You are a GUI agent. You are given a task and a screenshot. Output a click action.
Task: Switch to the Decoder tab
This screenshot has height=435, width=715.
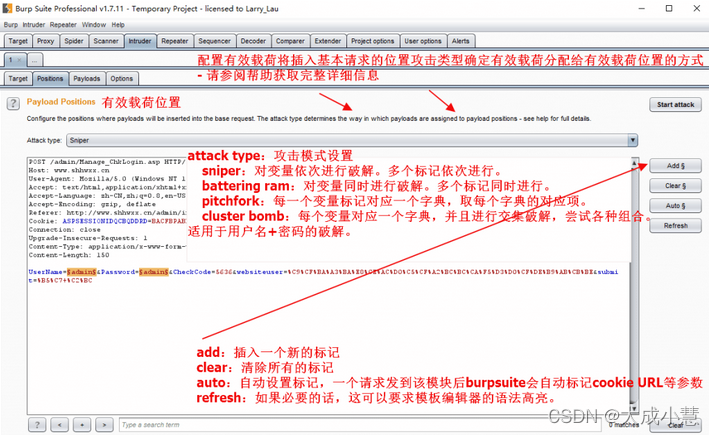[x=253, y=41]
